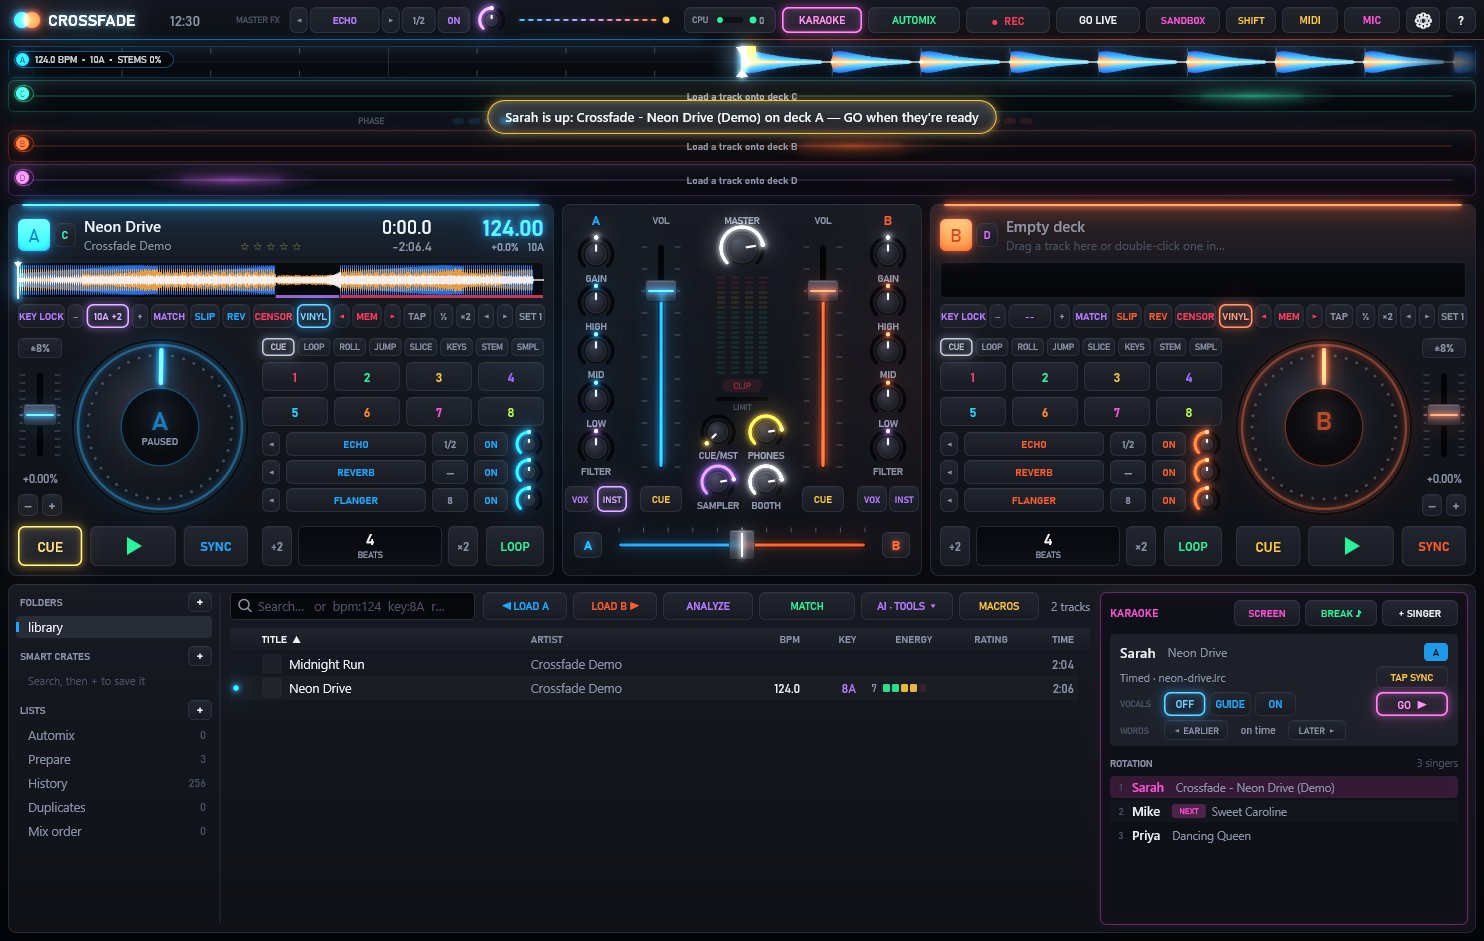Open help with the question mark button
Image resolution: width=1484 pixels, height=941 pixels.
click(1461, 20)
